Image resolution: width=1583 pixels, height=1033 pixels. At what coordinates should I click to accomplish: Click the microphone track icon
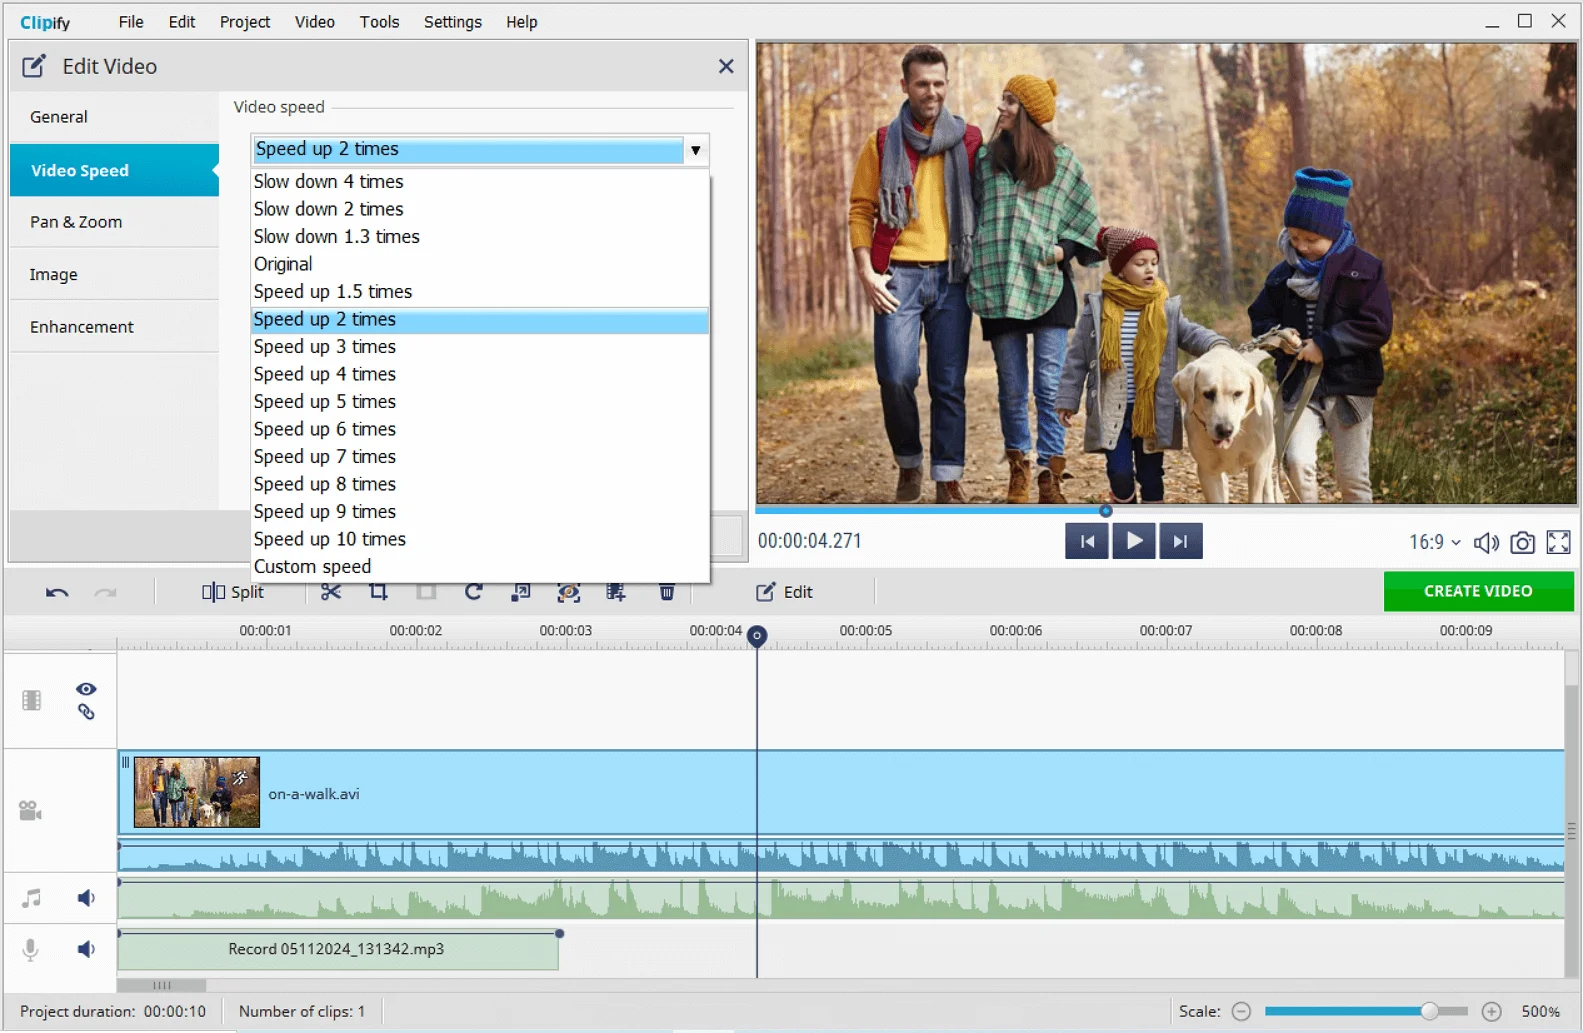point(31,949)
